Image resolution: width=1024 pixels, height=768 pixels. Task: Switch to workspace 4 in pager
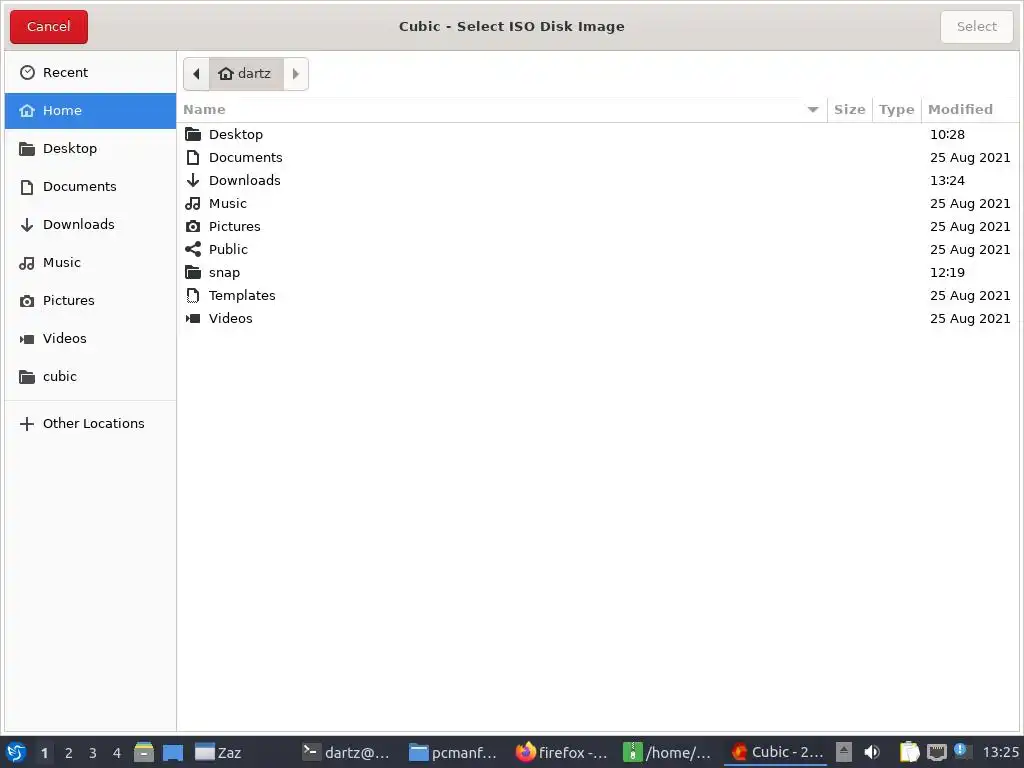(117, 753)
